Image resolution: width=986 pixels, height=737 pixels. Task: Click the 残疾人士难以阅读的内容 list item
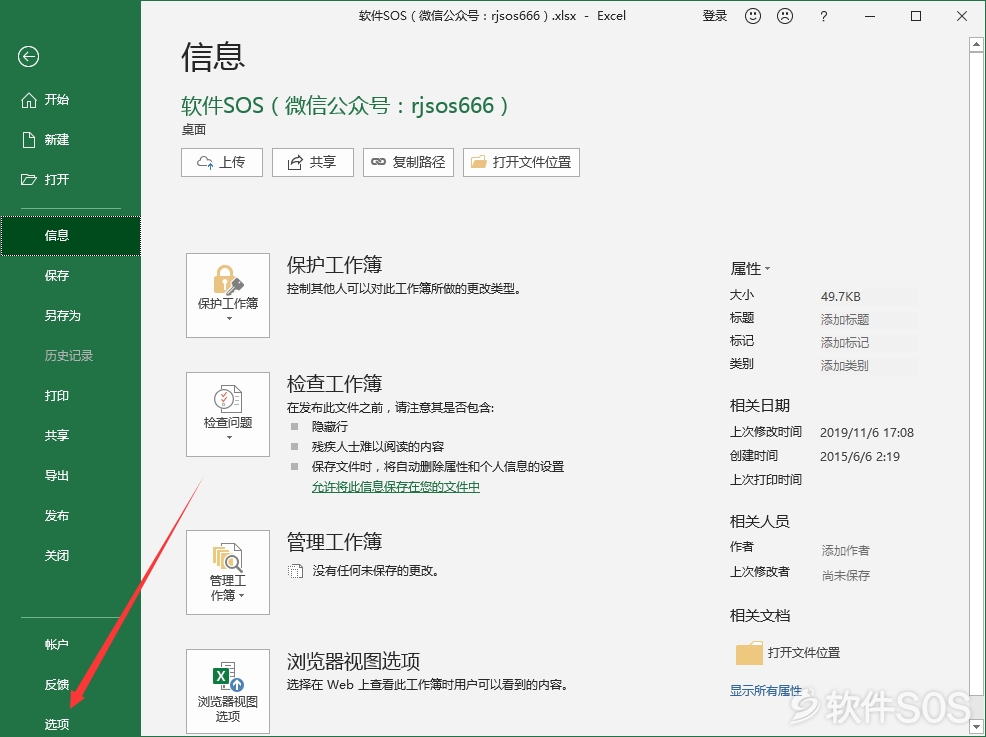click(378, 446)
